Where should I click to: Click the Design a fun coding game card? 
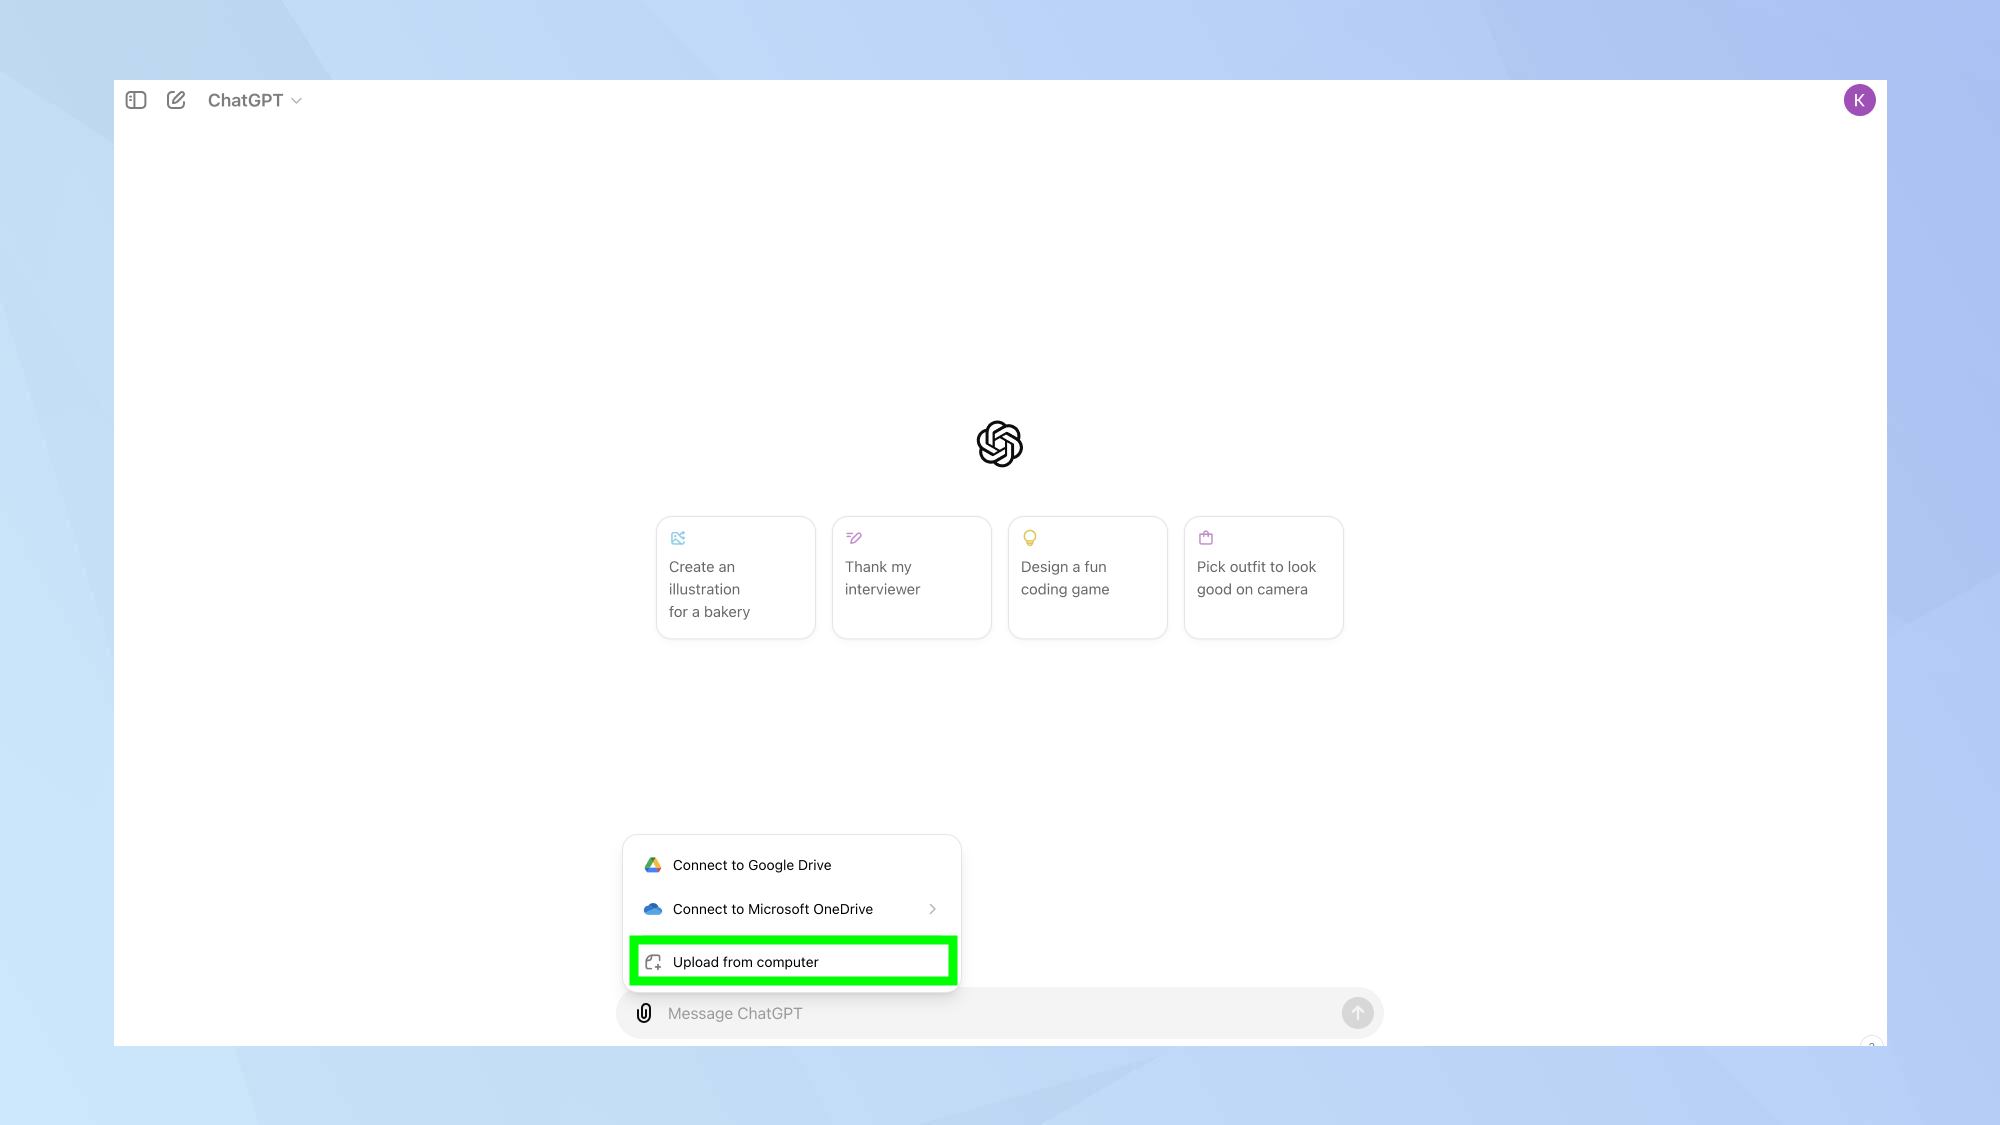(x=1087, y=576)
